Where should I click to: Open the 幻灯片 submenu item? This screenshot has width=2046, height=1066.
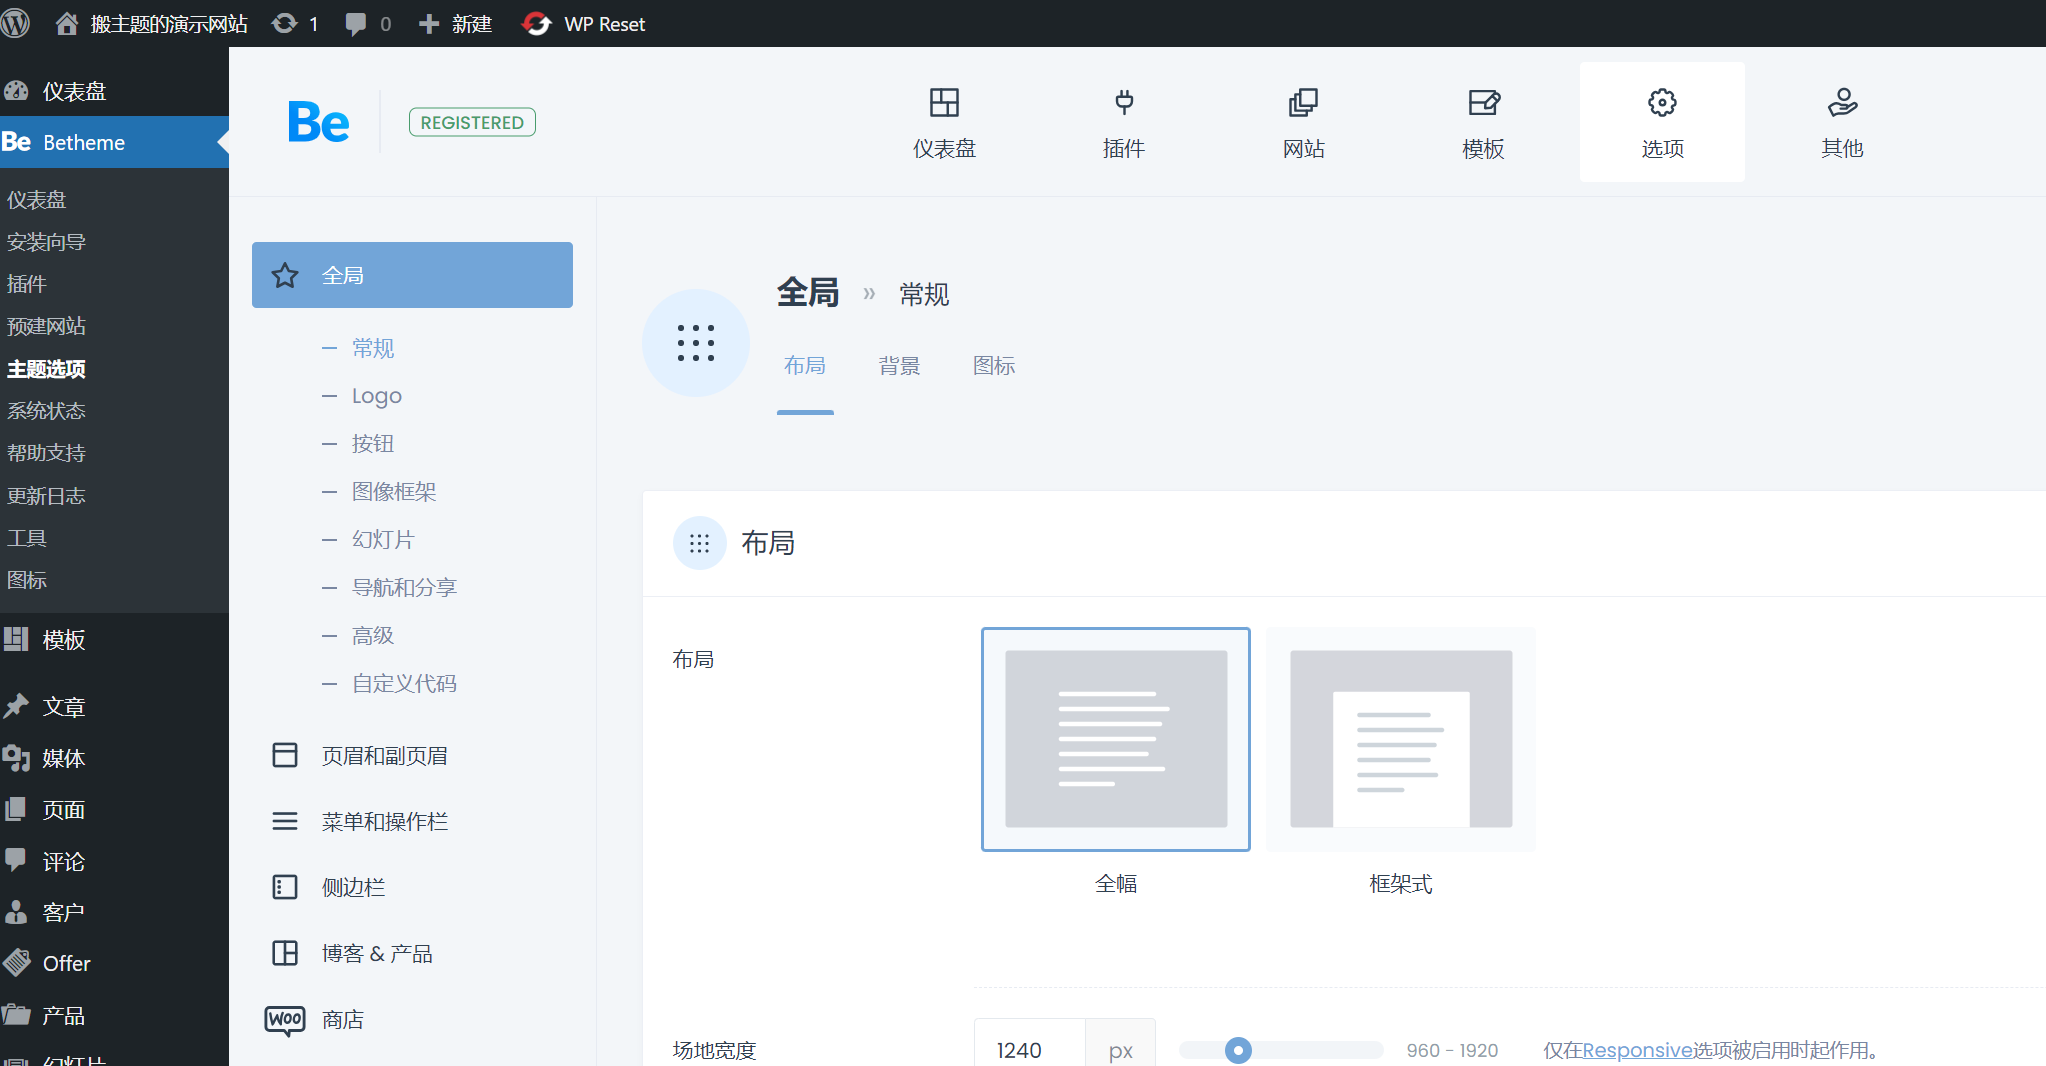[383, 539]
